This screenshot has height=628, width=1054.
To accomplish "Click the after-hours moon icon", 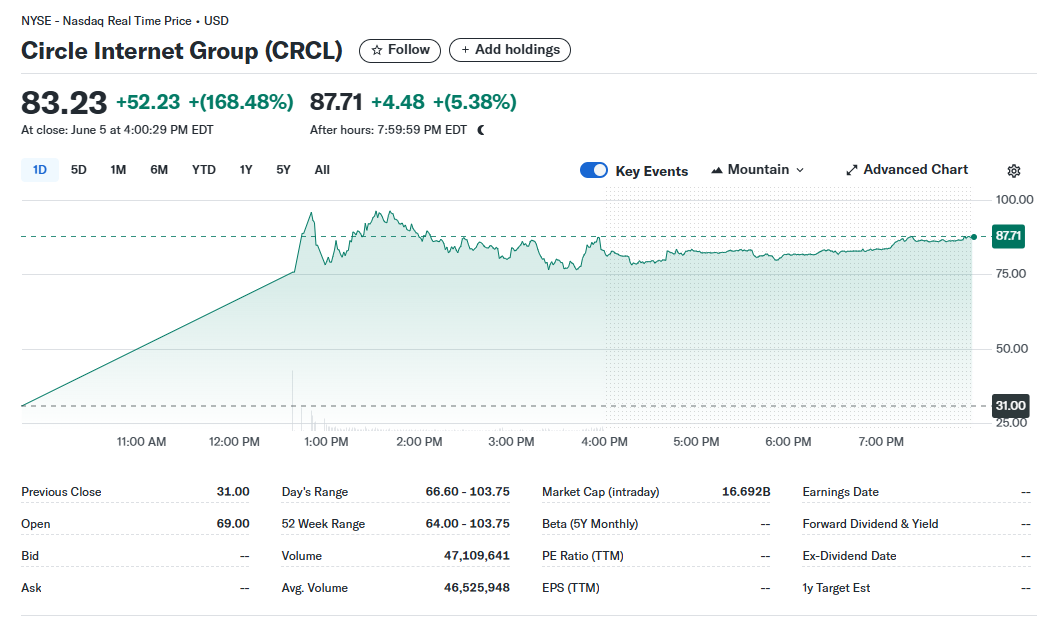I will pos(481,130).
